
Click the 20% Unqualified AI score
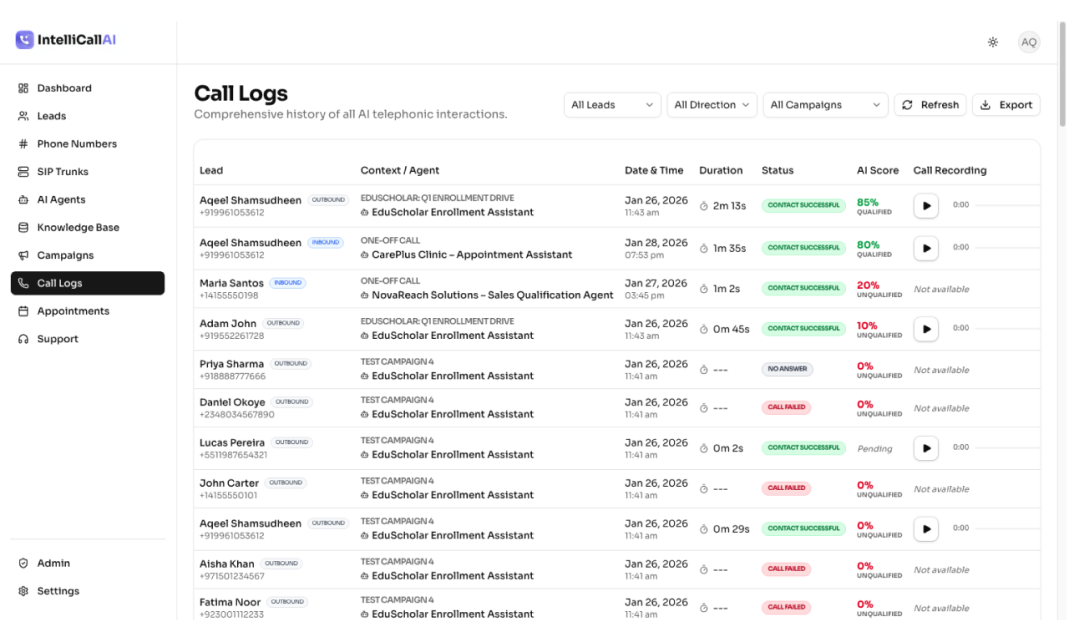point(879,290)
